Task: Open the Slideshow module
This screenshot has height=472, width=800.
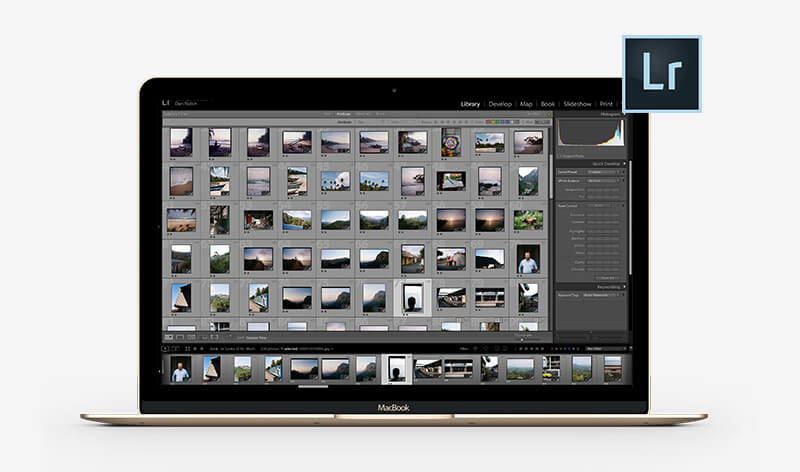Action: (x=577, y=104)
